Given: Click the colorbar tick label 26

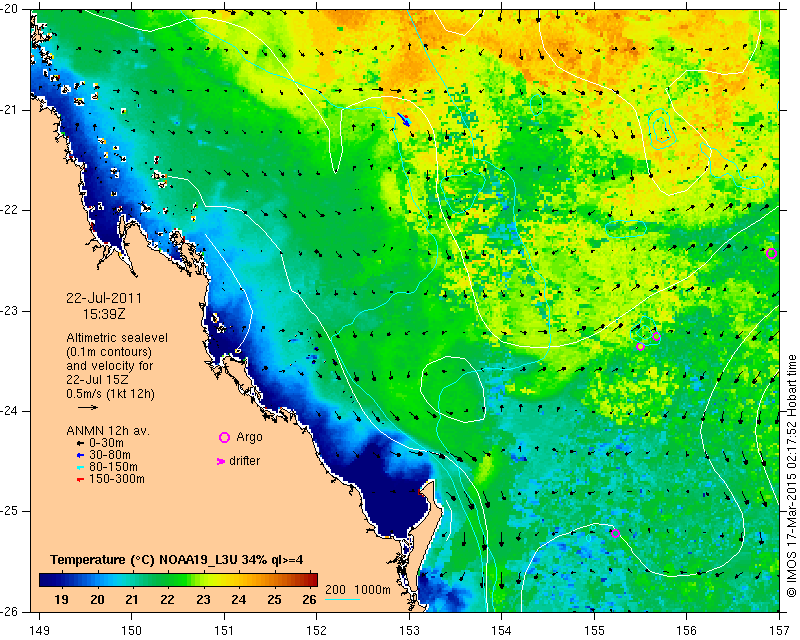Looking at the screenshot, I should coord(309,600).
